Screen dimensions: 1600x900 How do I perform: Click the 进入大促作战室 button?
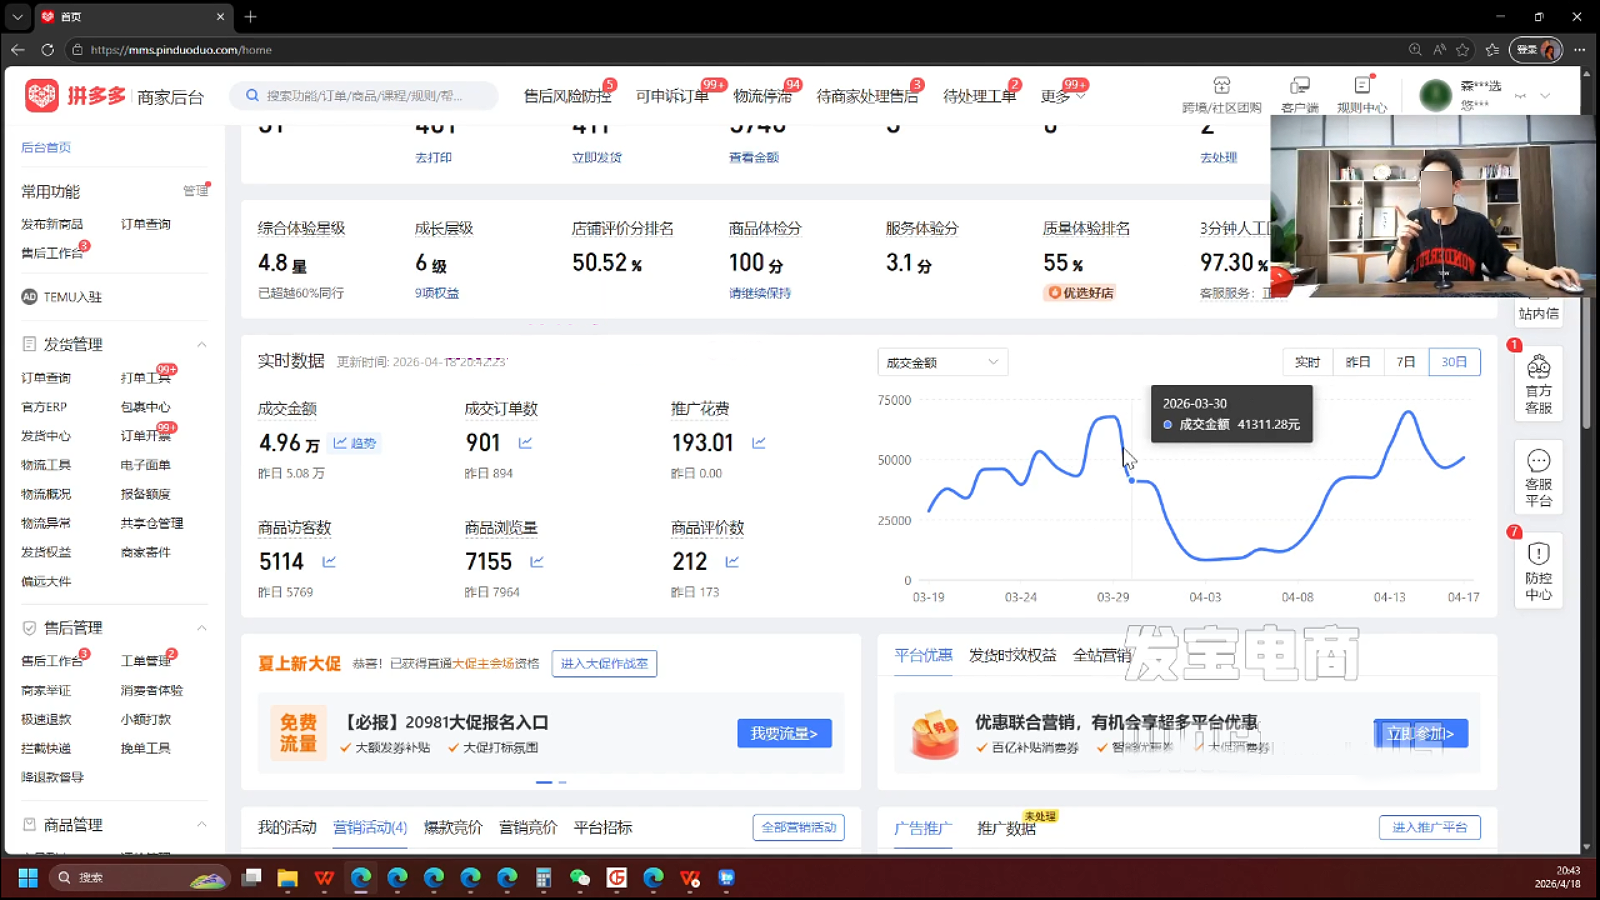coord(604,663)
